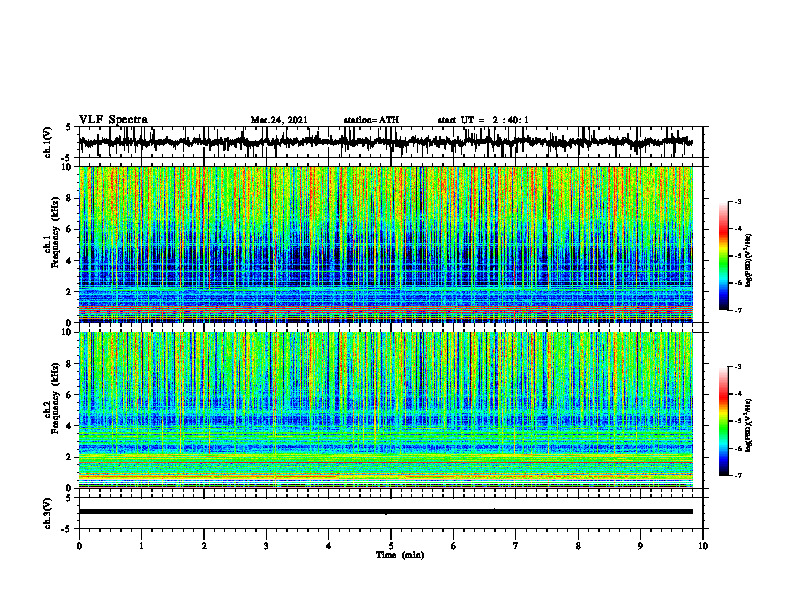Click ch.2 frequency tick label '6'

click(70, 395)
